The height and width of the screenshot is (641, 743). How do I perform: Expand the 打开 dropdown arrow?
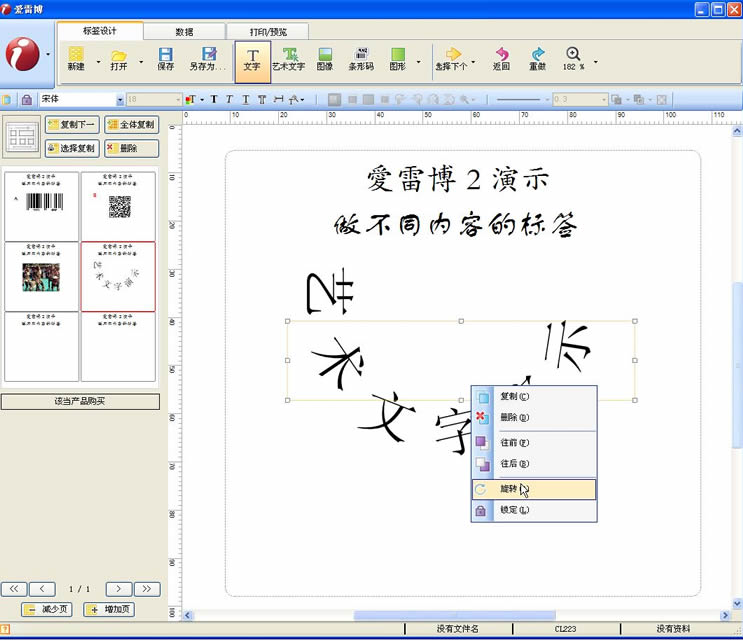141,62
